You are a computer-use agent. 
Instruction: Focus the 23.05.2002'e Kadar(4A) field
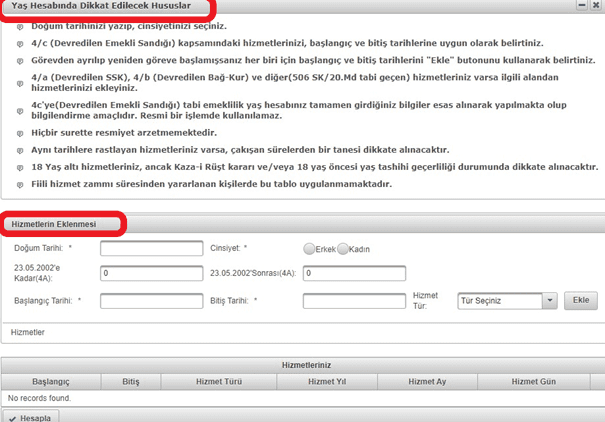[x=152, y=273]
